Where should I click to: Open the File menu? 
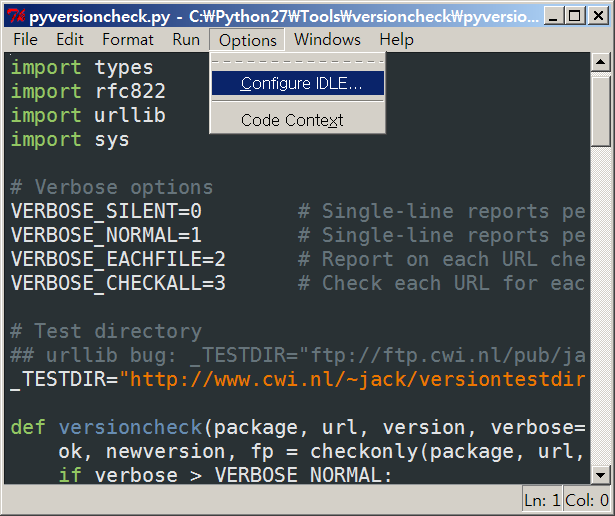tap(25, 40)
